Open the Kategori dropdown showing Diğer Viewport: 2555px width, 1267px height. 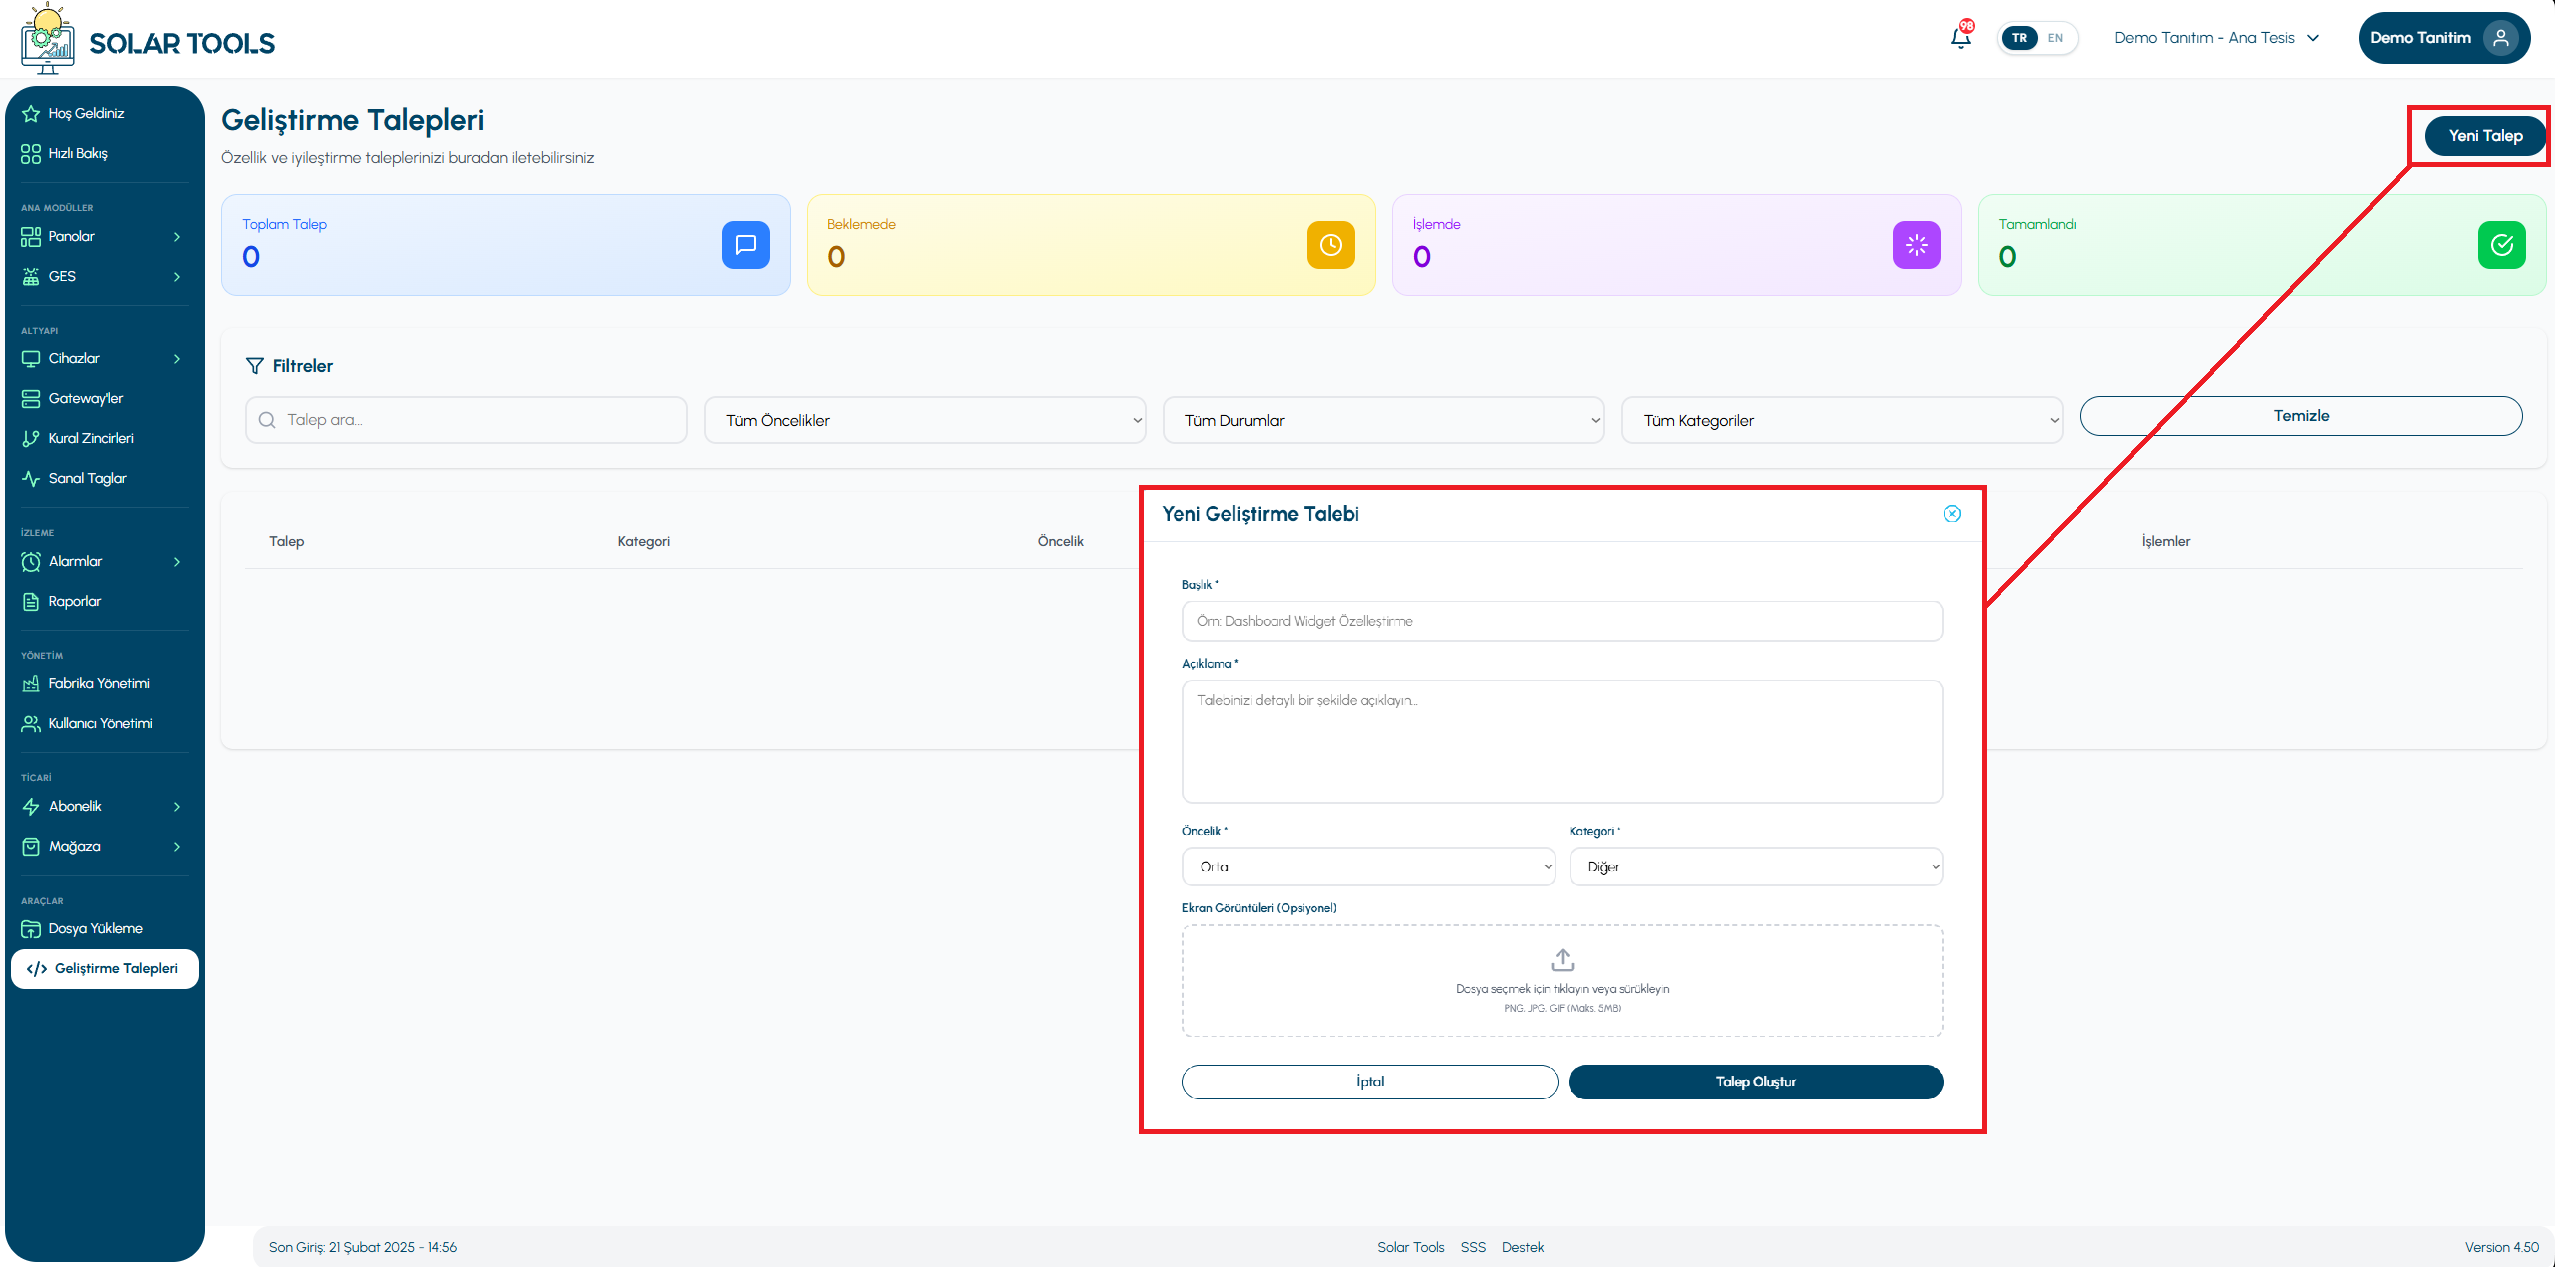1756,866
